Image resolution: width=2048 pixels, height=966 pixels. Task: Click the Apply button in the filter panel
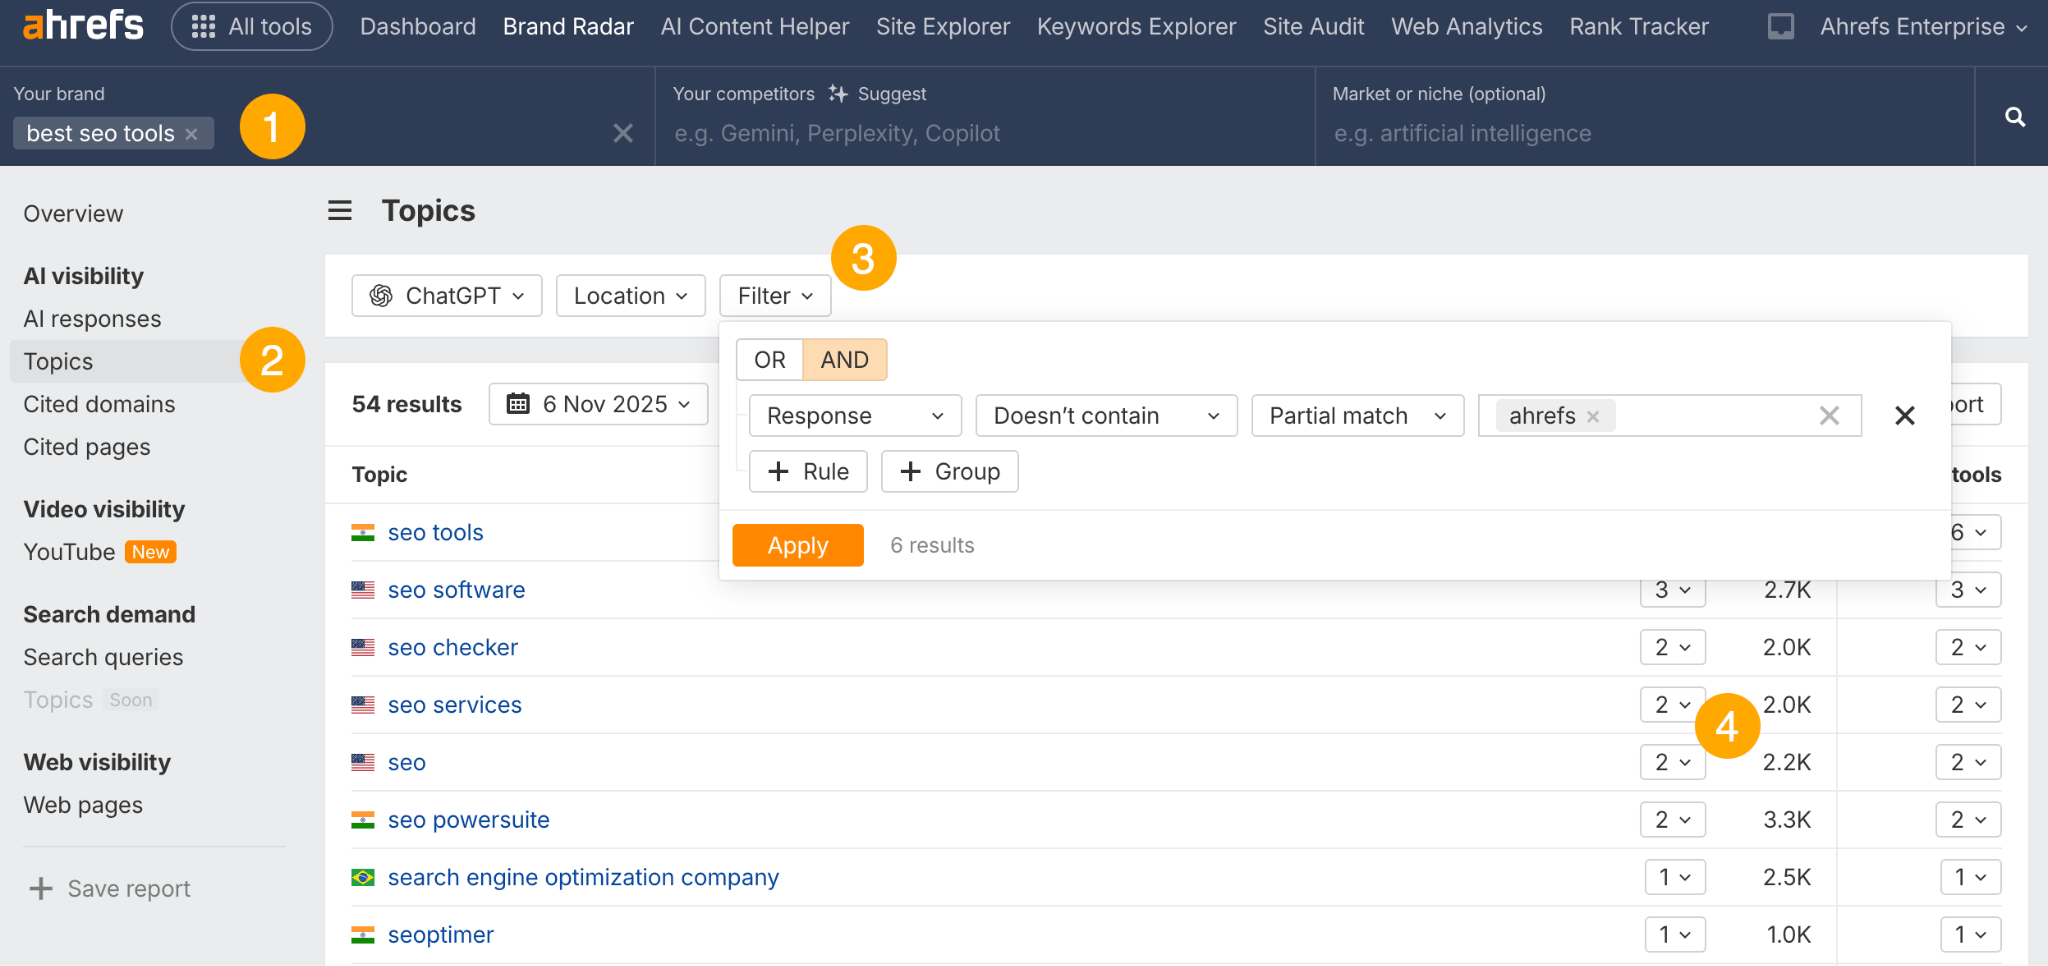coord(797,545)
